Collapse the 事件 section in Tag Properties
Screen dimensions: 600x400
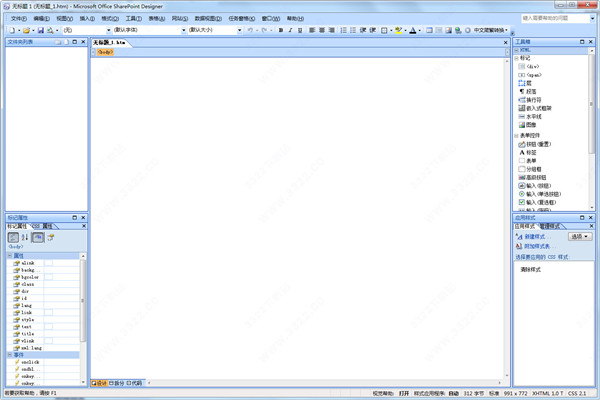[x=10, y=355]
